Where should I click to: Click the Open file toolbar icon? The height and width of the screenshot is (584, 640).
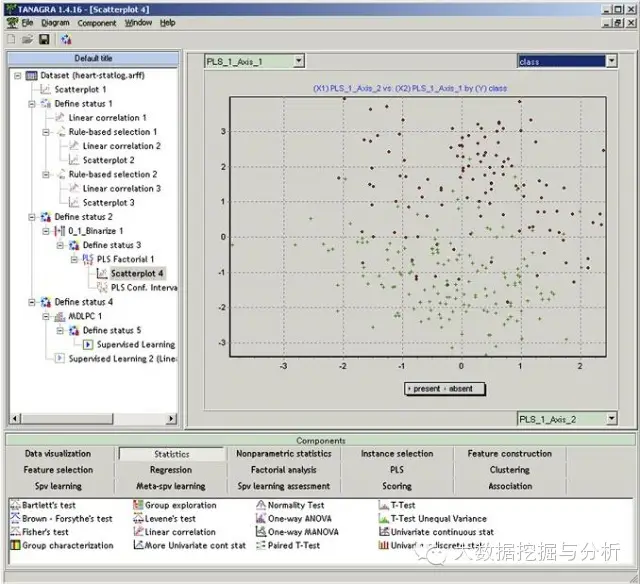[27, 39]
